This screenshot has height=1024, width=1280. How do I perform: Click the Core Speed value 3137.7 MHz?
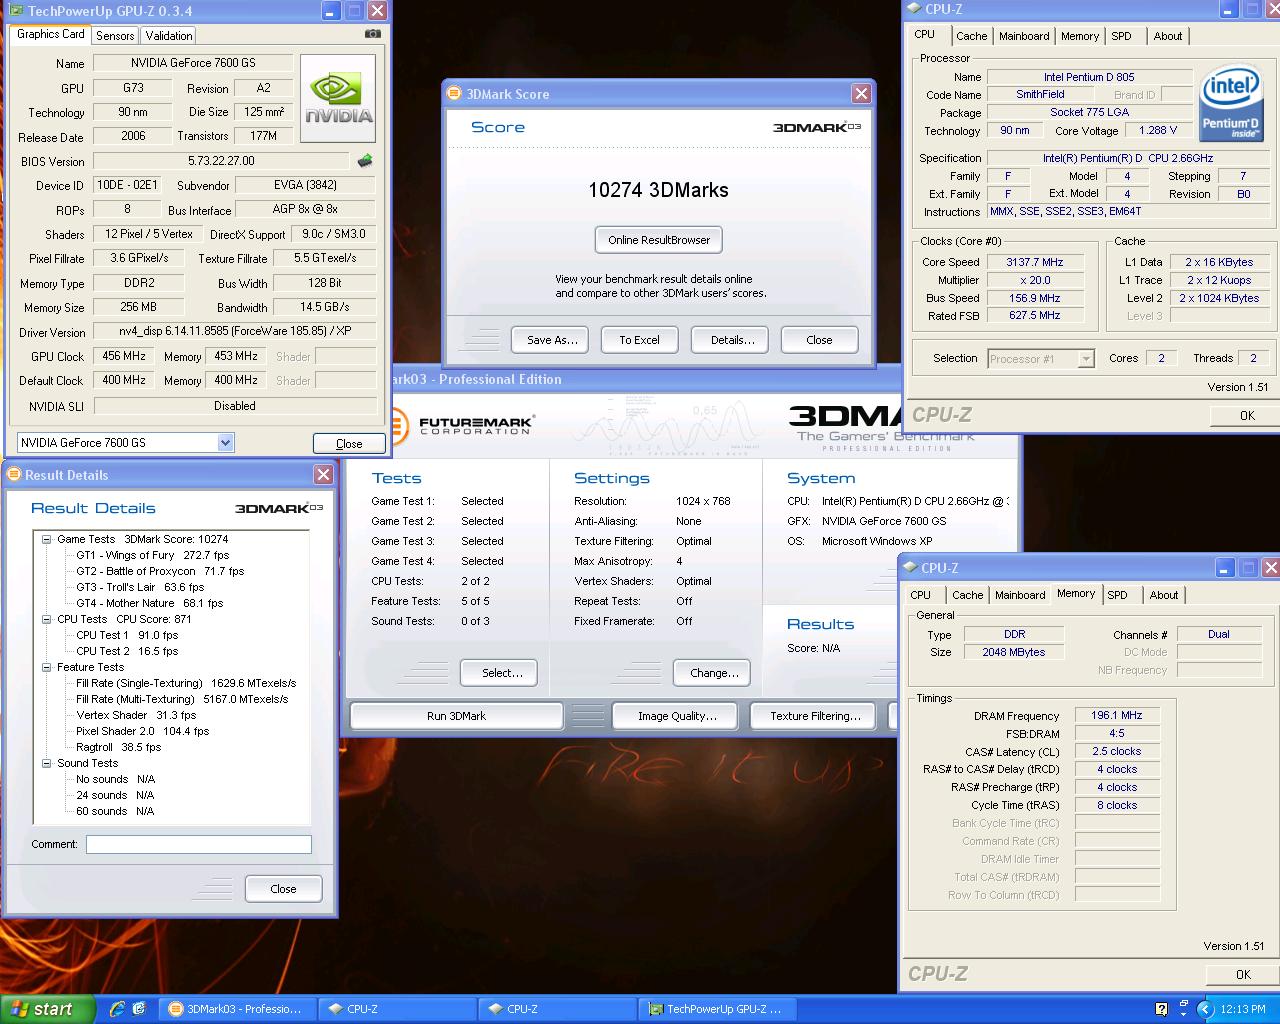tap(1035, 262)
